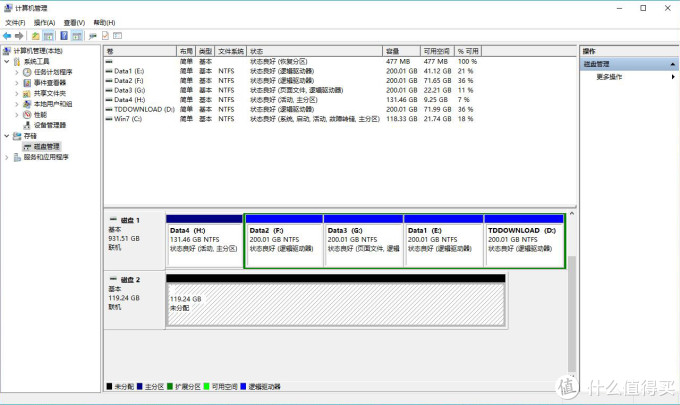The image size is (680, 405).
Task: Sort by the 容量 column header
Action: click(401, 51)
